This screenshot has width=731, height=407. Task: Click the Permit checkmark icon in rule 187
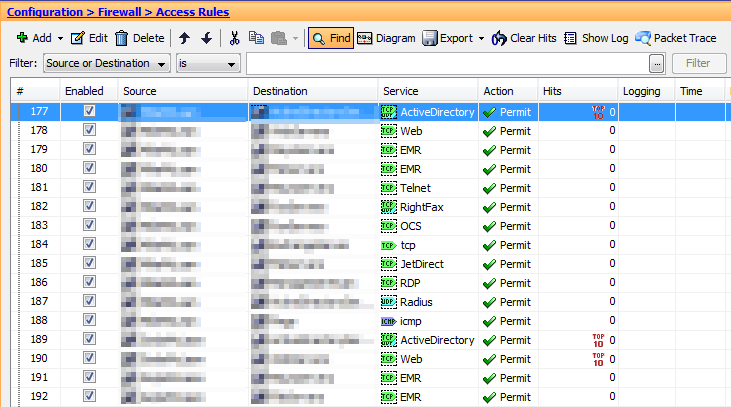pos(489,303)
